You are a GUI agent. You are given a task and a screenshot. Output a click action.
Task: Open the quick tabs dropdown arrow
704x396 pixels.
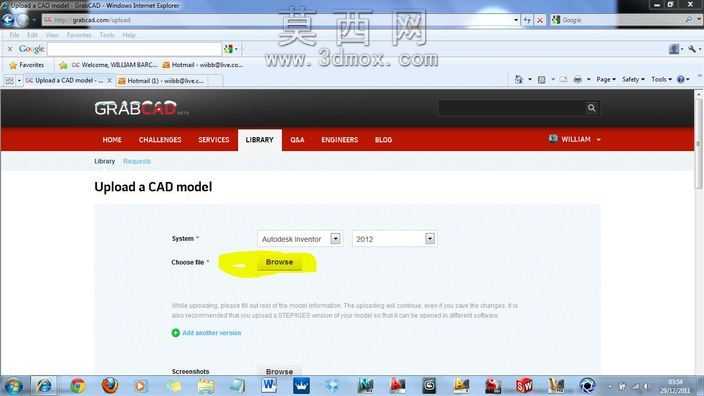(19, 81)
